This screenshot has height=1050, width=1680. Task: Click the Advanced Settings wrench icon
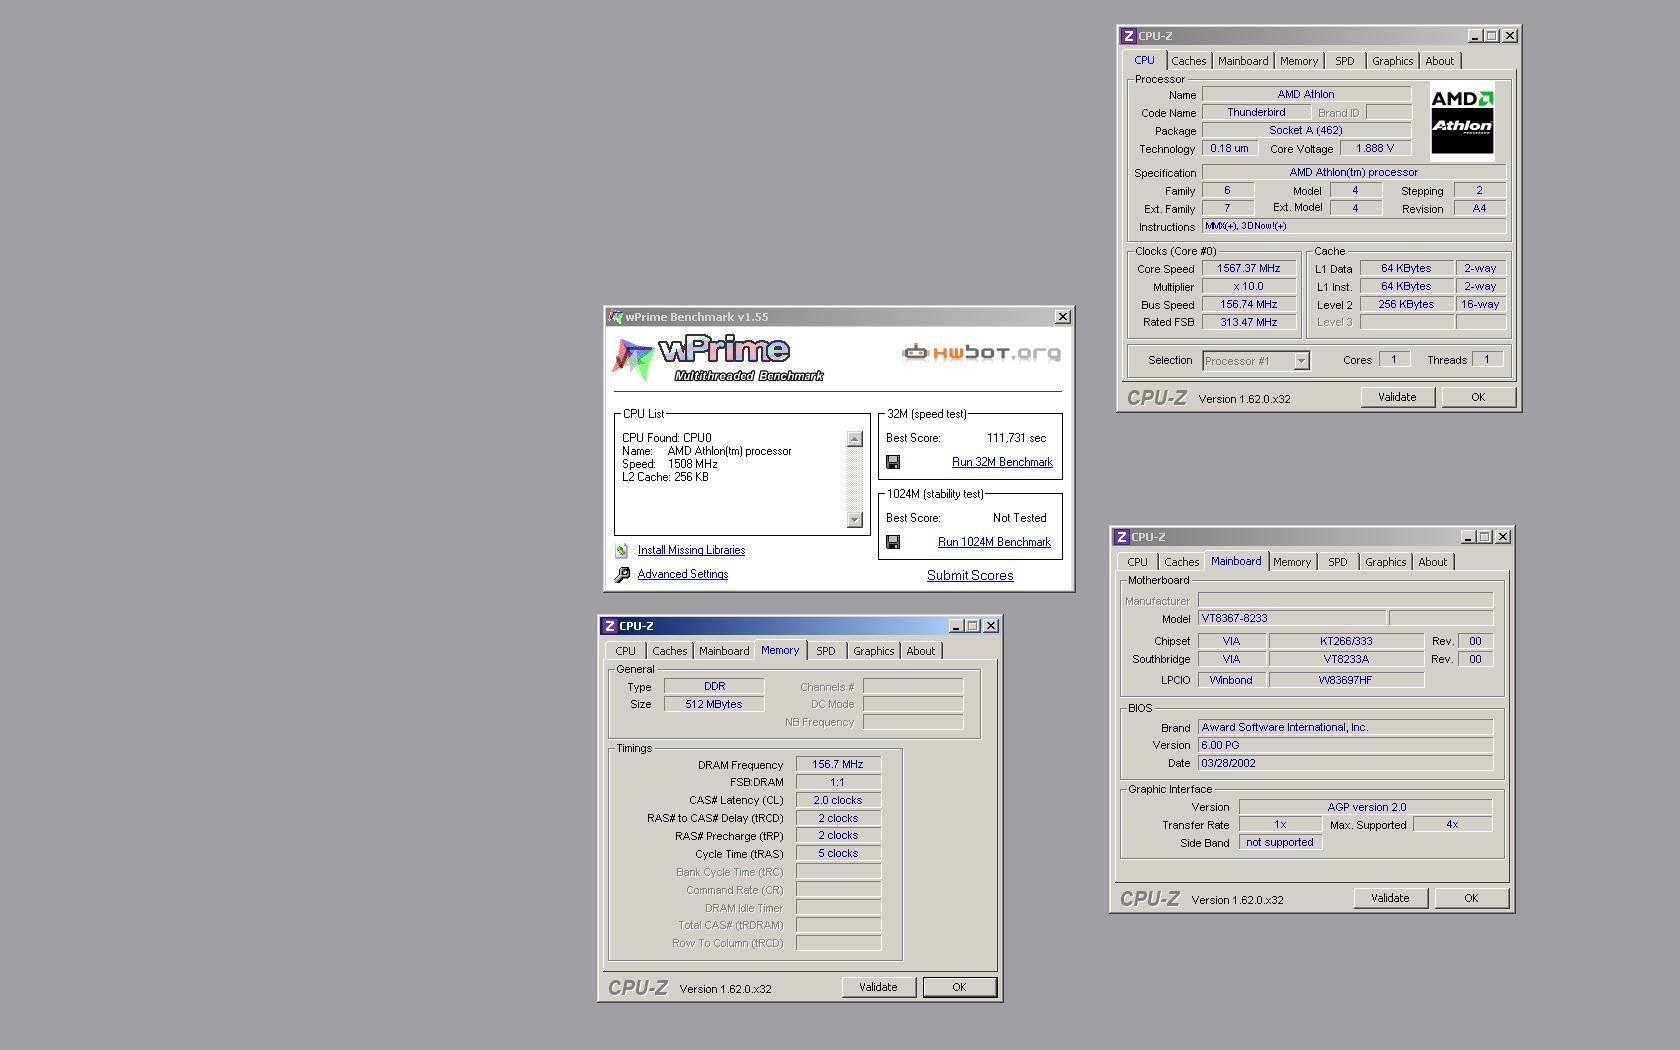tap(622, 574)
